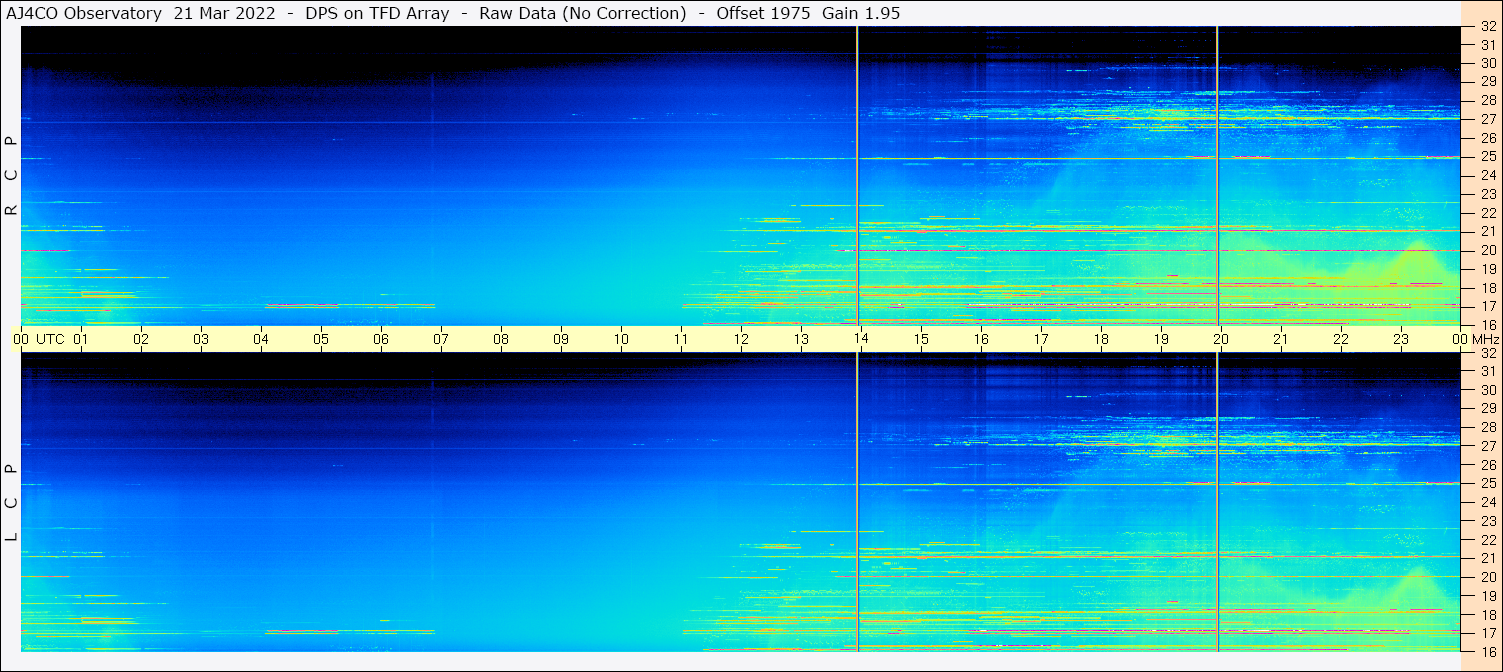Image resolution: width=1503 pixels, height=672 pixels.
Task: Click hour label "12" on time axis
Action: [741, 339]
